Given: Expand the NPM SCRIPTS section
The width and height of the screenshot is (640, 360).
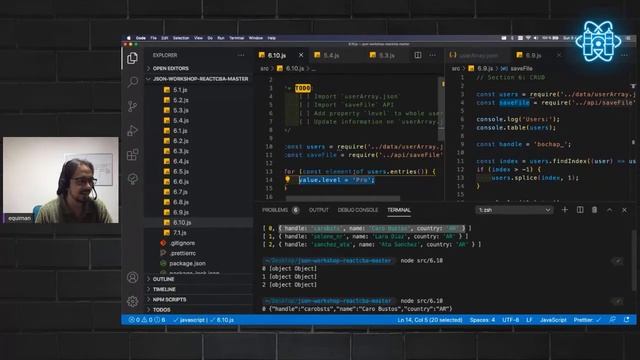Looking at the screenshot, I should (x=169, y=300).
